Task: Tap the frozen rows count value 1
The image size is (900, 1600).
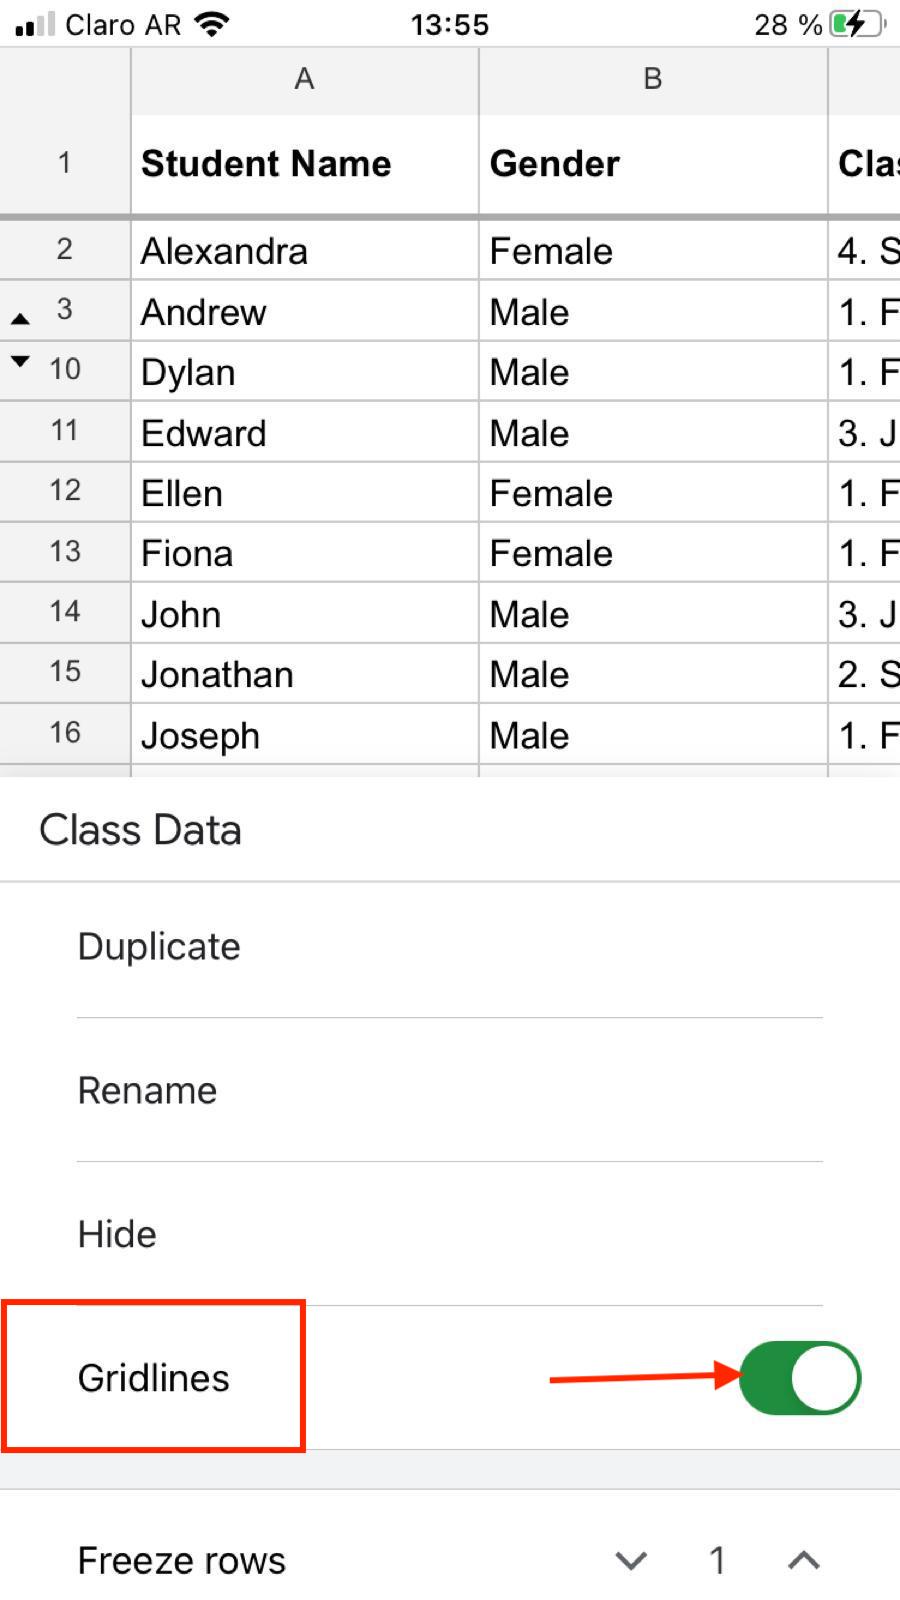Action: 717,1559
